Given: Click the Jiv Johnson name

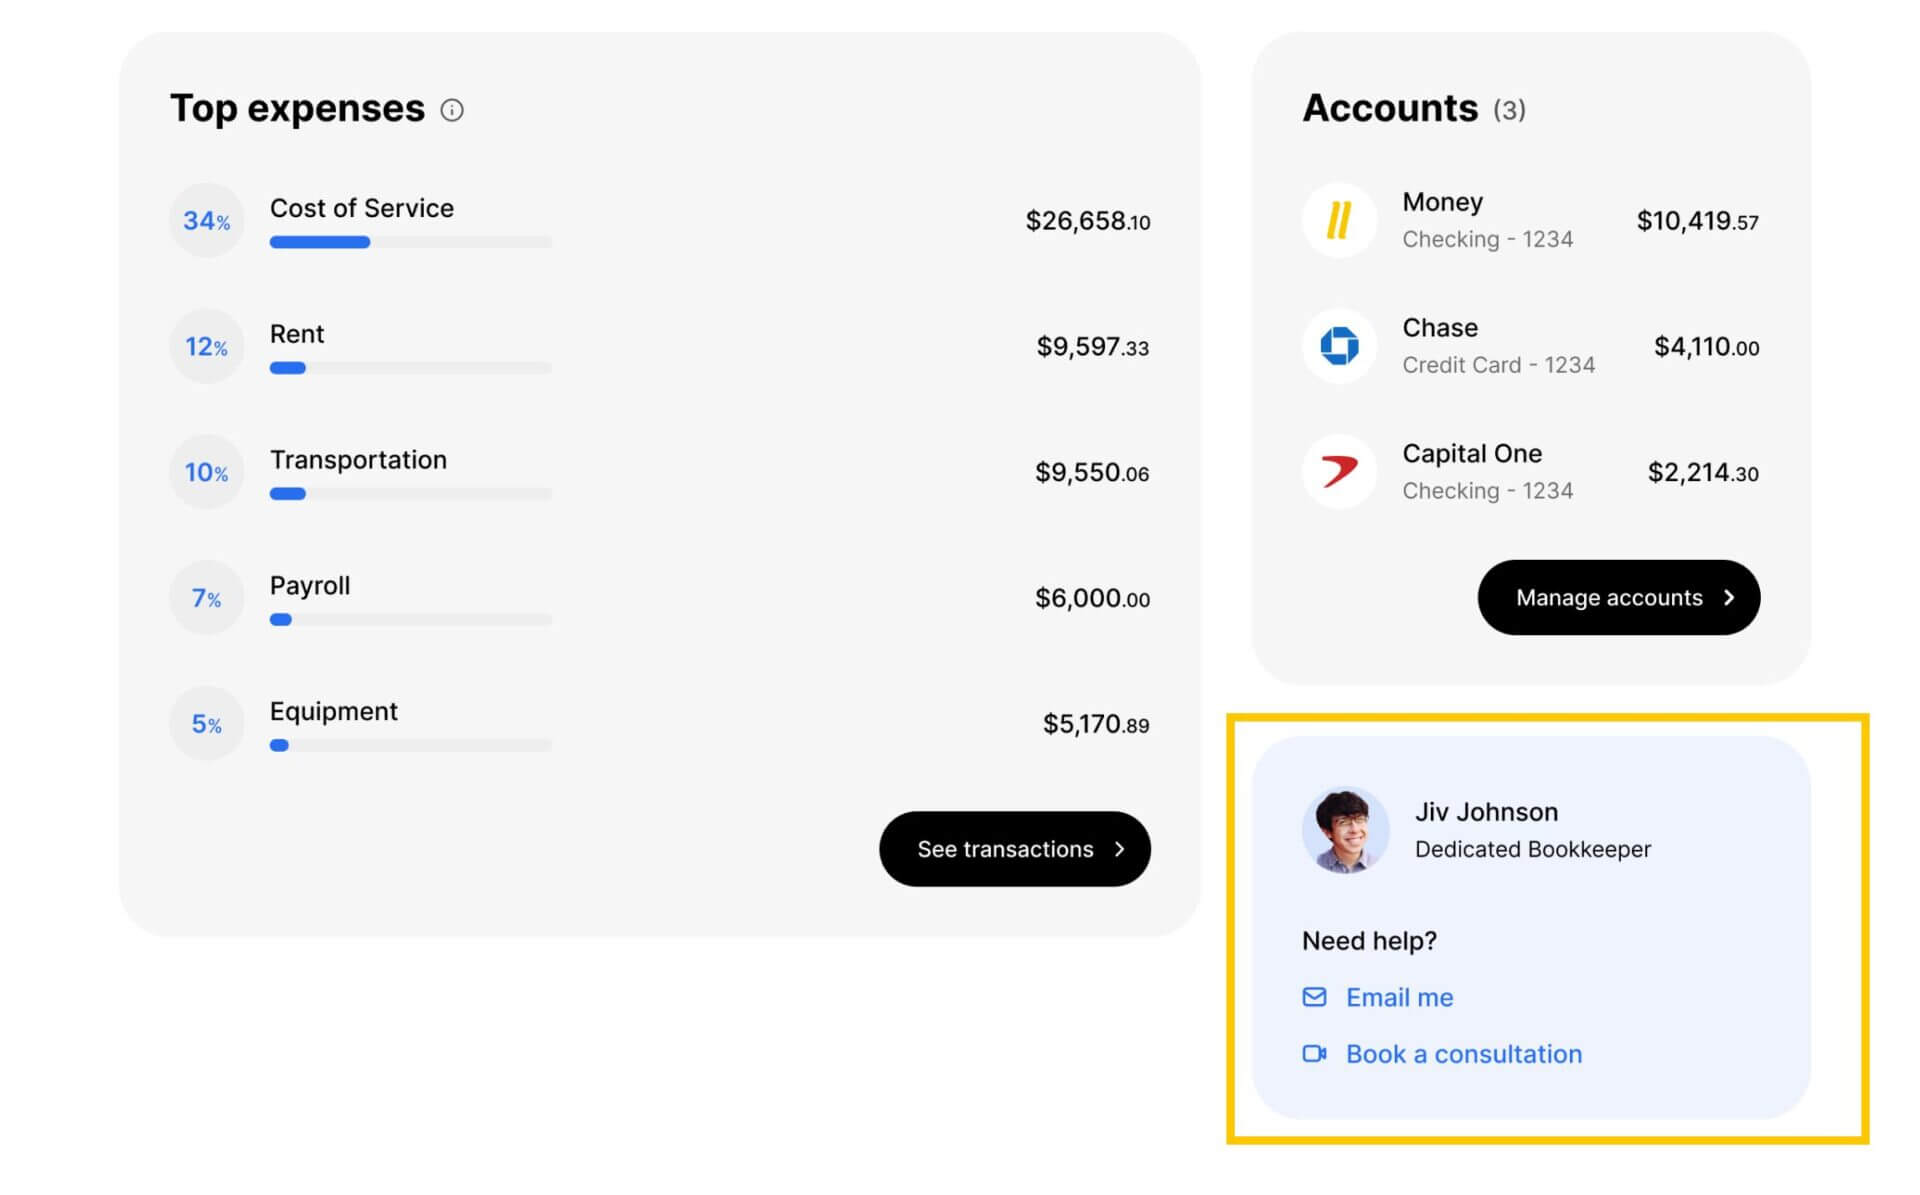Looking at the screenshot, I should pos(1486,812).
